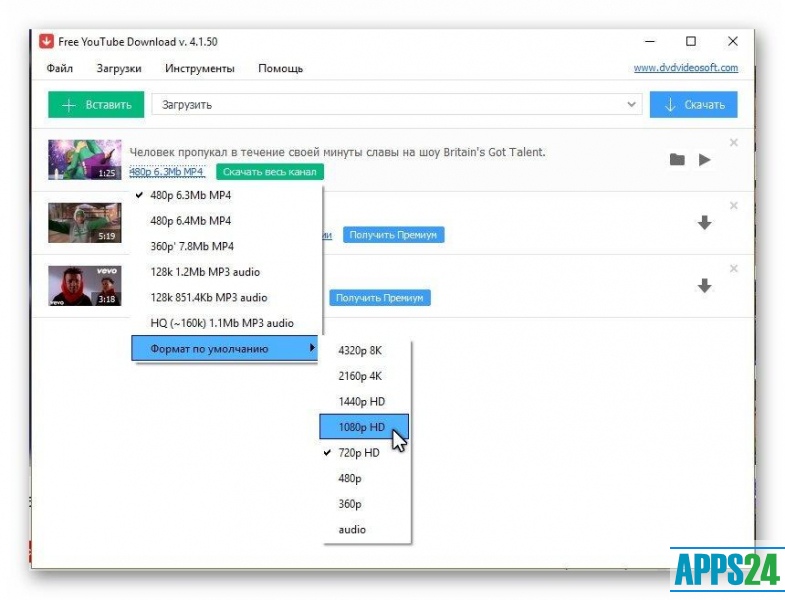
Task: Open the folder icon for the first video
Action: 677,160
